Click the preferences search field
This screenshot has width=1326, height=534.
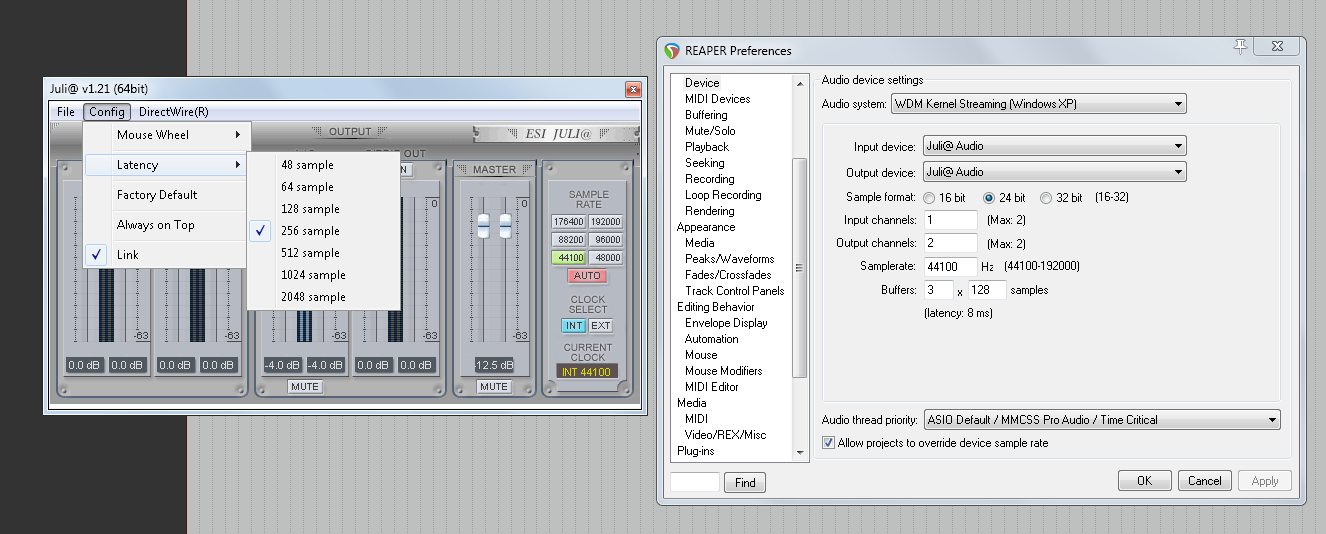695,482
